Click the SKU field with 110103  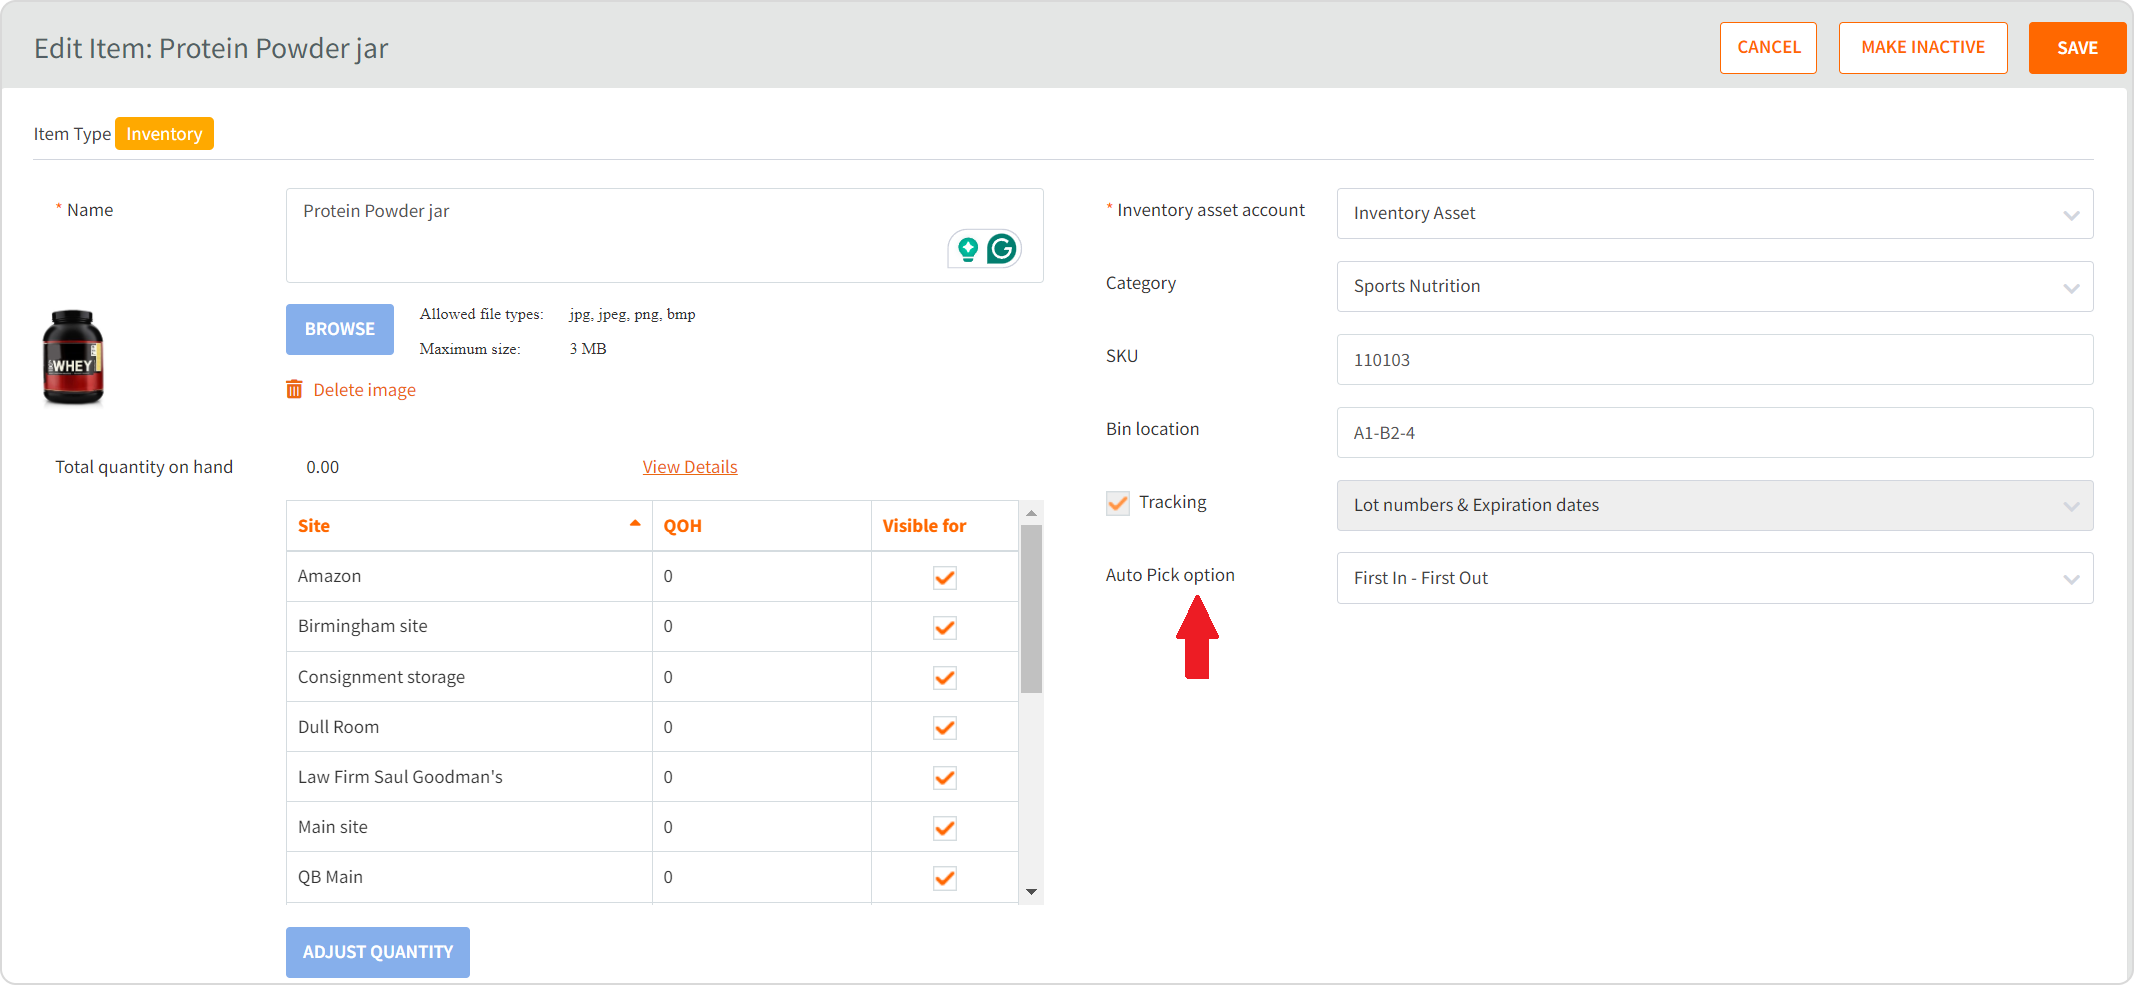(x=1715, y=359)
